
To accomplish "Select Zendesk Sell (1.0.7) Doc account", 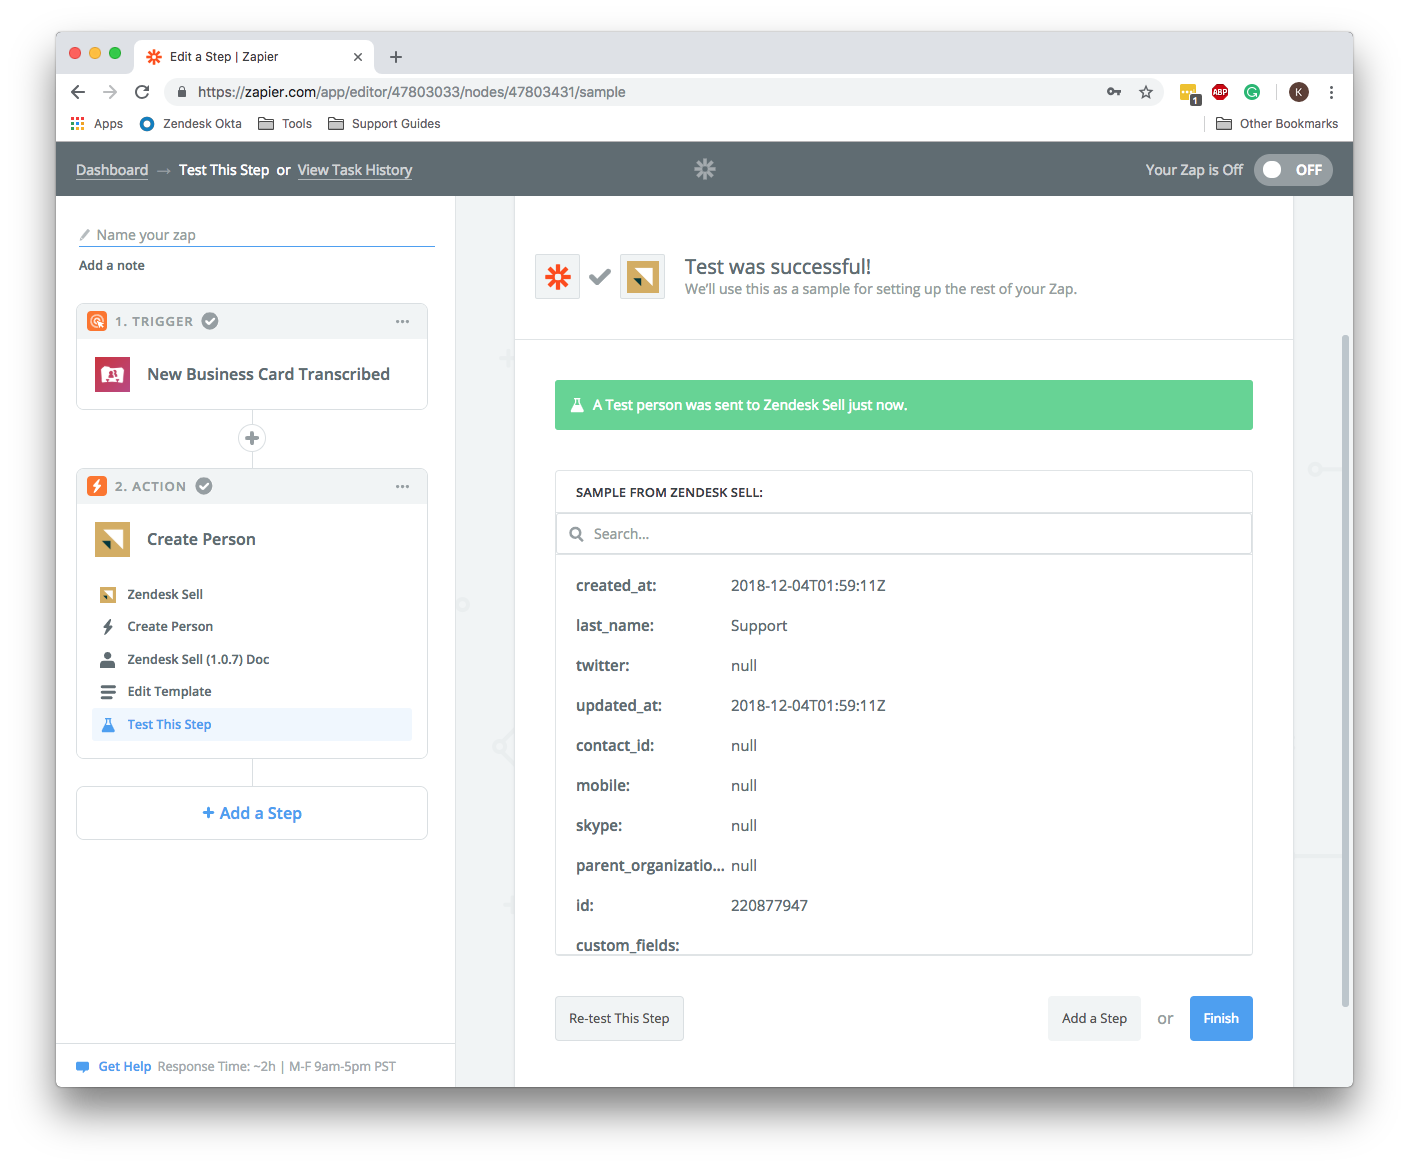I will click(x=252, y=660).
